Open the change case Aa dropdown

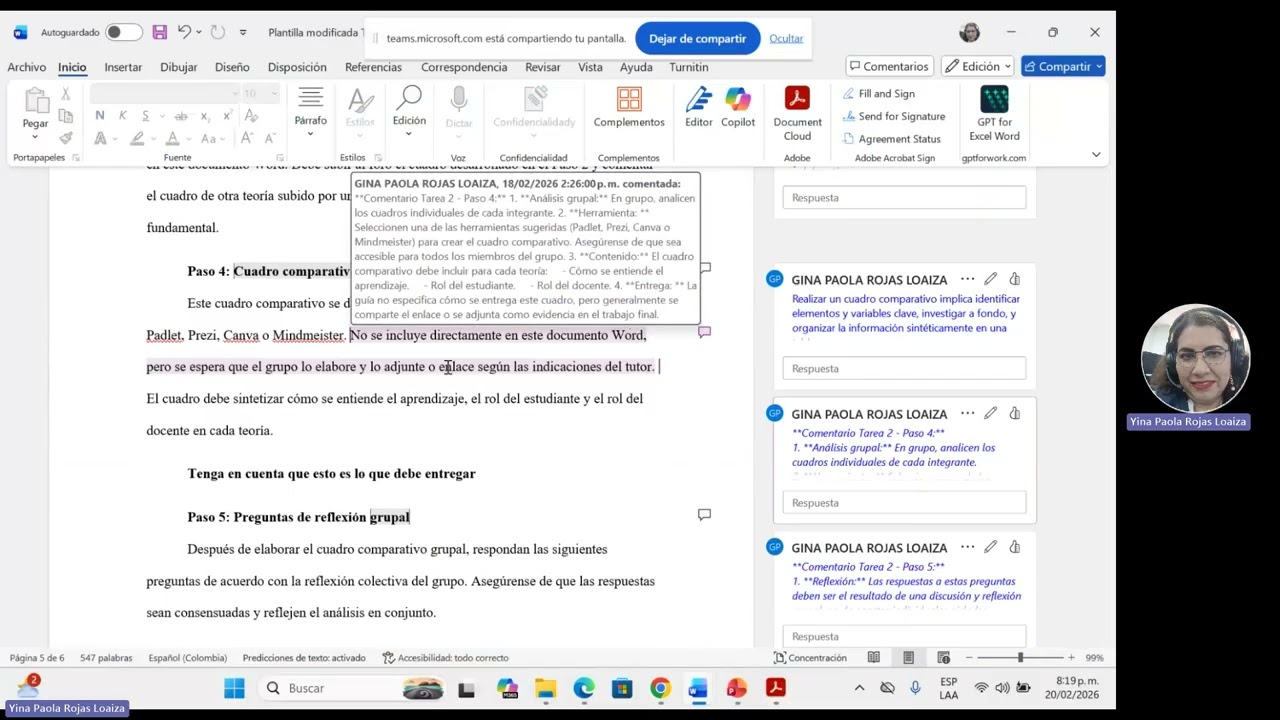212,138
